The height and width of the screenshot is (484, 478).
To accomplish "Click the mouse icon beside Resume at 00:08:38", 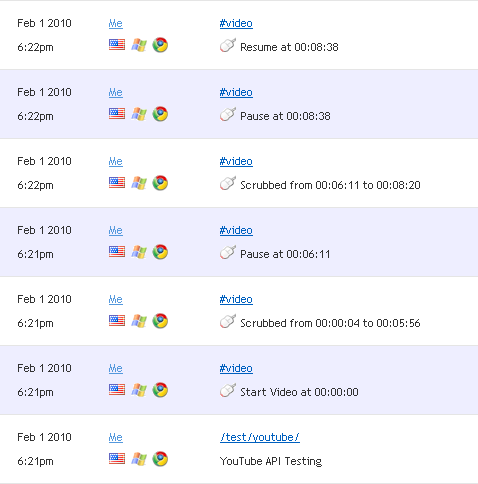I will 228,45.
